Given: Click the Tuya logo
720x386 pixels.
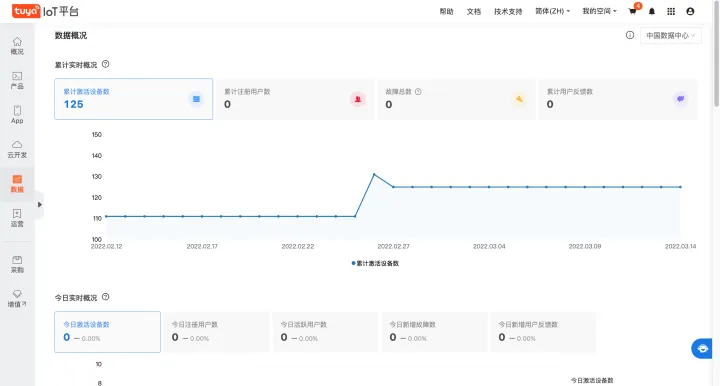Looking at the screenshot, I should pos(26,11).
